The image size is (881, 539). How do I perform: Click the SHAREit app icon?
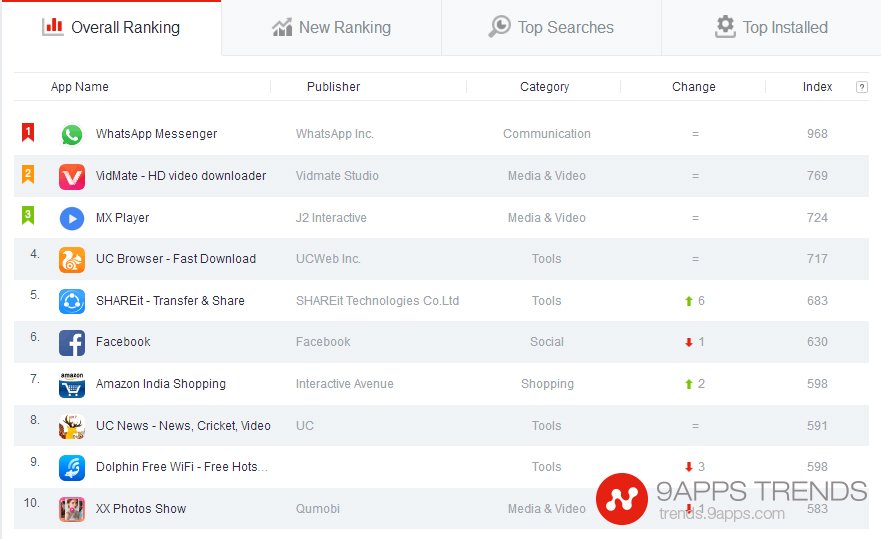pyautogui.click(x=72, y=302)
